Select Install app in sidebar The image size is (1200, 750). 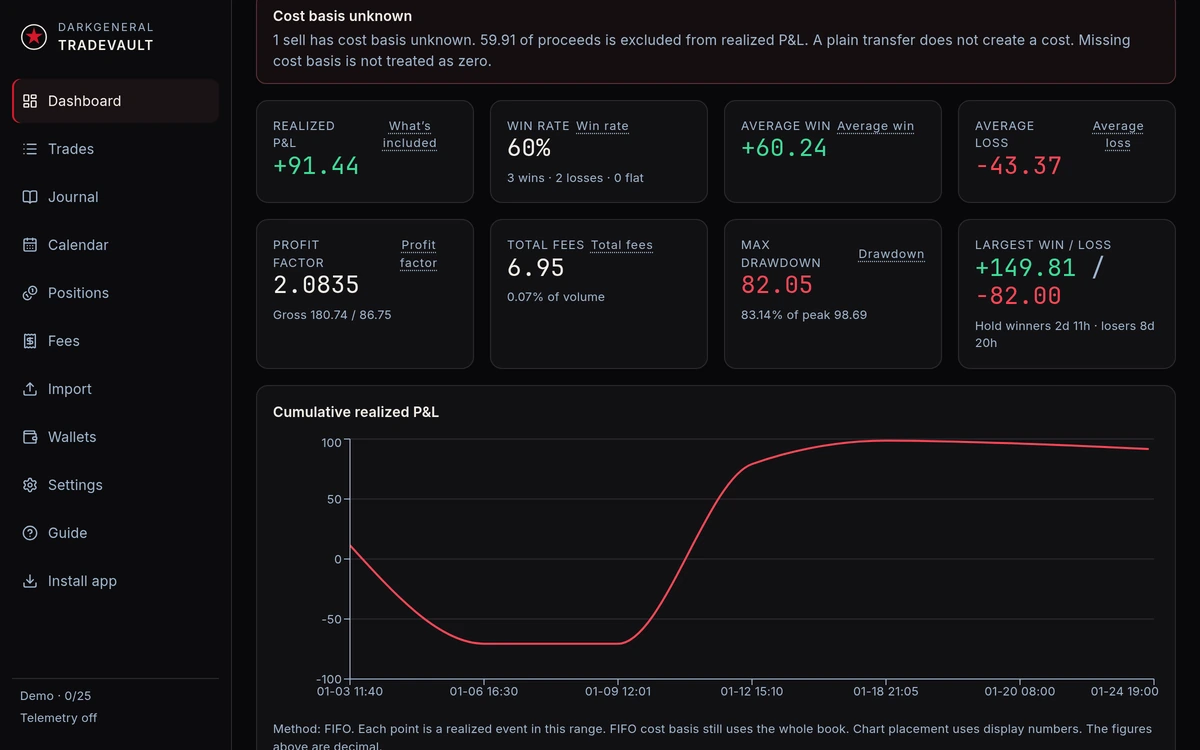116,581
